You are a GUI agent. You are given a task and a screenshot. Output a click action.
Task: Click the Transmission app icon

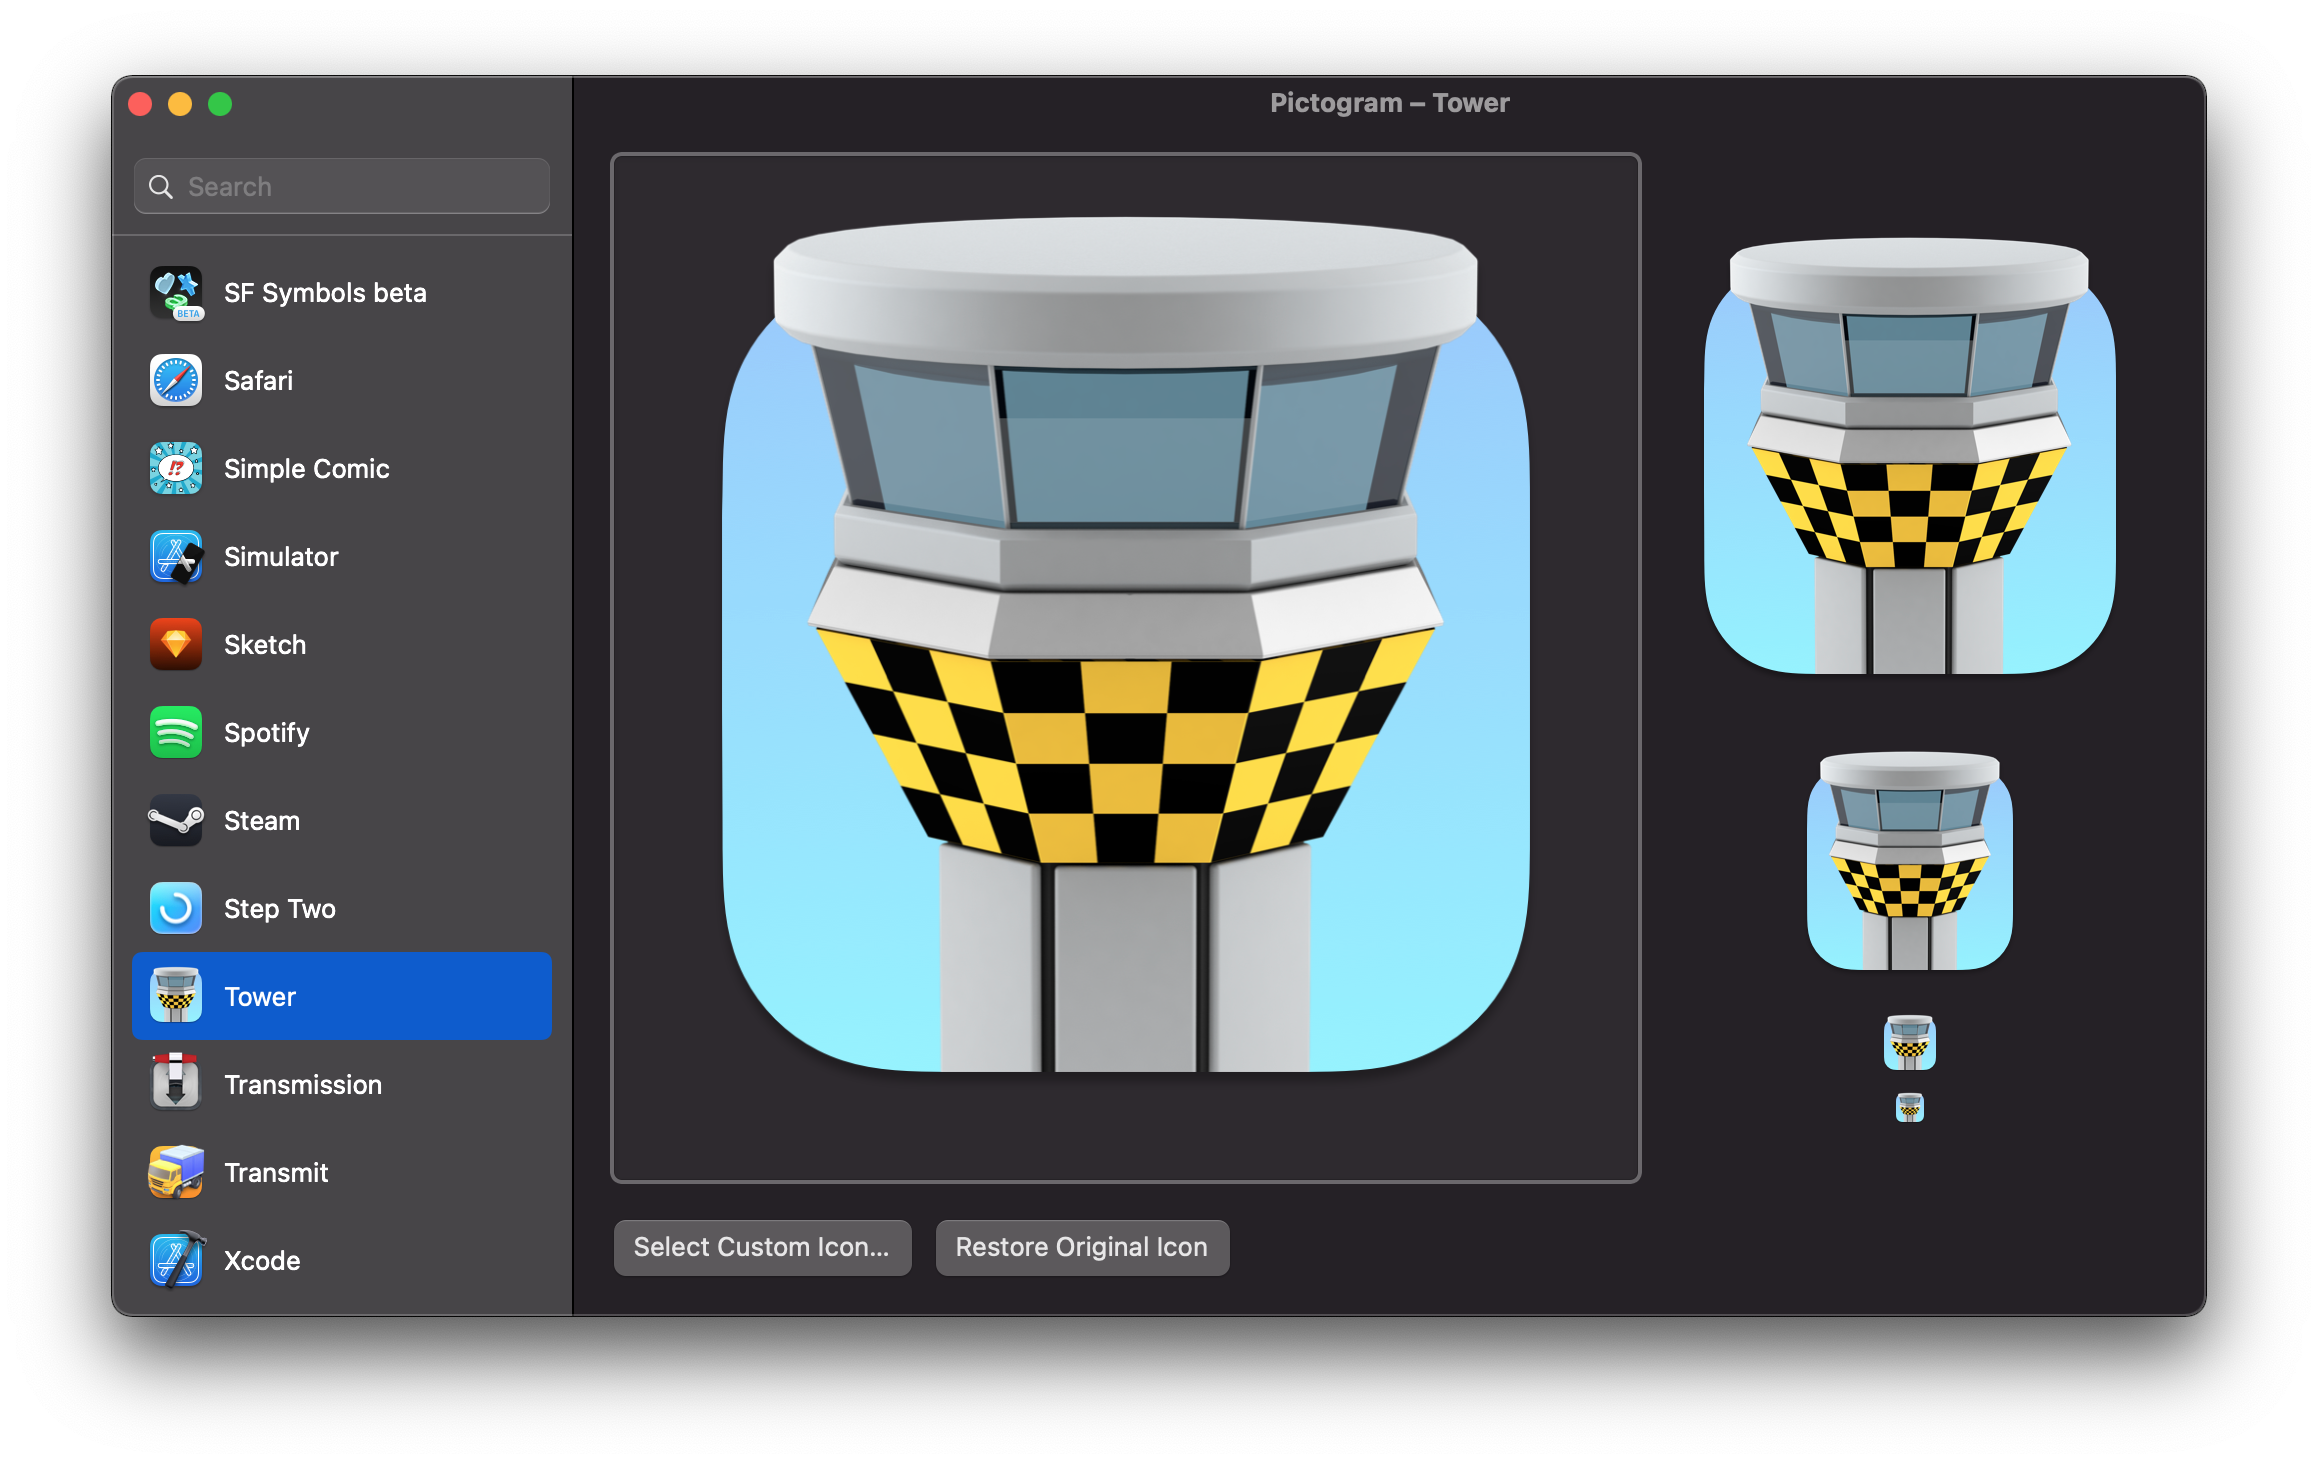(x=176, y=1084)
